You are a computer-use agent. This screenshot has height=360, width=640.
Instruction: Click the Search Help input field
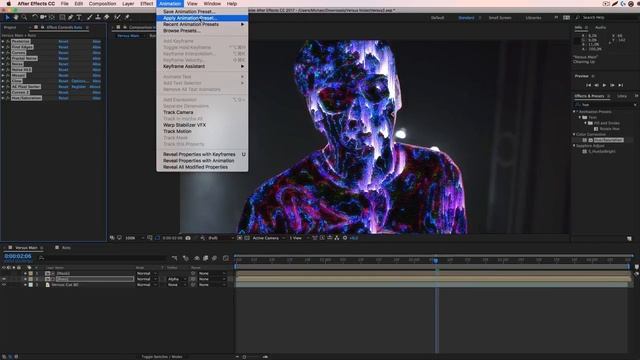tap(606, 18)
